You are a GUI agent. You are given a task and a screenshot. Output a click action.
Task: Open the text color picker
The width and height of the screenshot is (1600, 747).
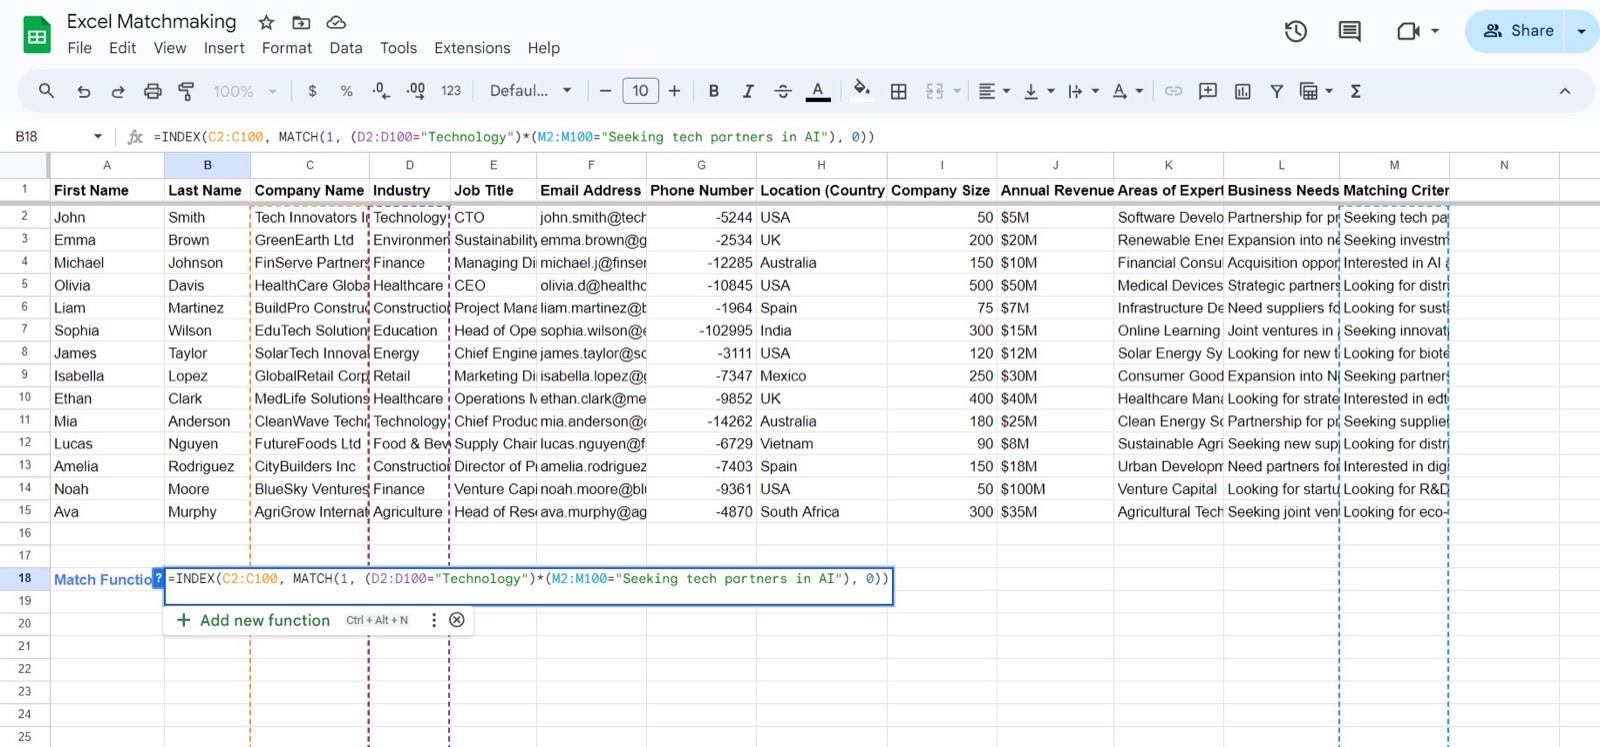pyautogui.click(x=818, y=91)
